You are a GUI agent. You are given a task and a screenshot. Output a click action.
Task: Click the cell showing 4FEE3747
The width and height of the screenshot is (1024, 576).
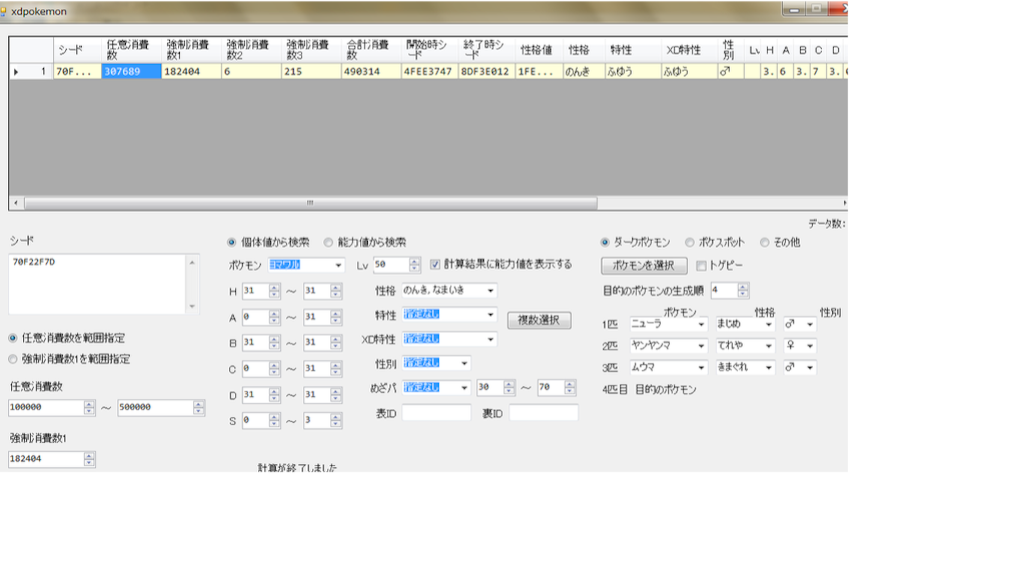pyautogui.click(x=430, y=71)
